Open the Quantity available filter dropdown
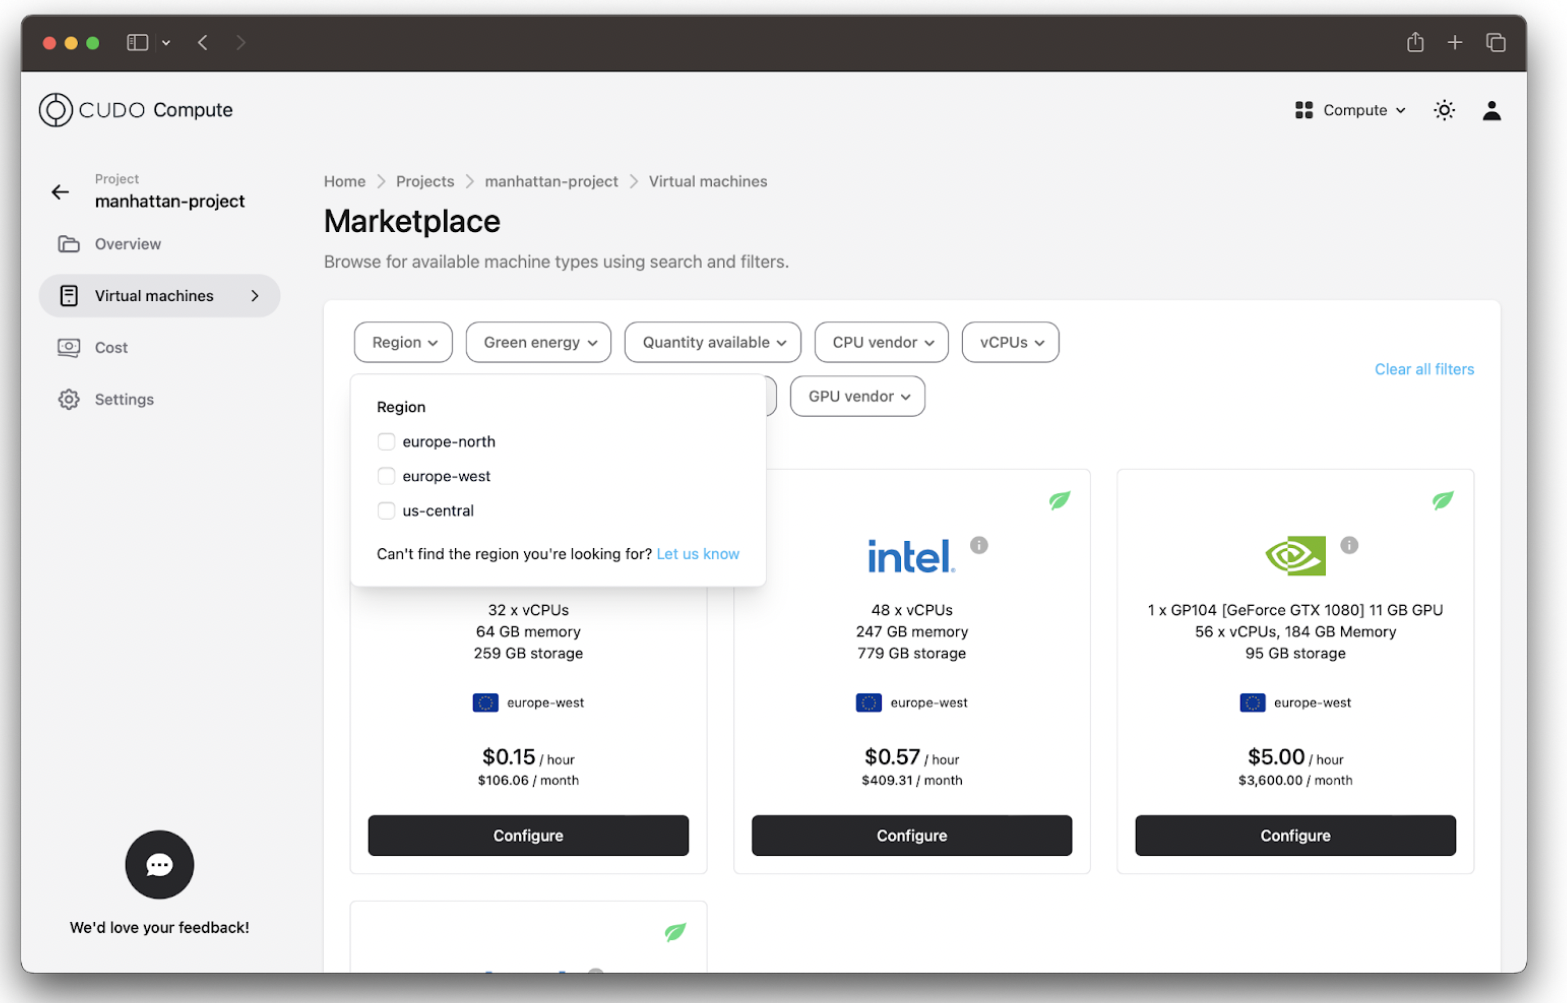This screenshot has height=1003, width=1567. coord(713,342)
